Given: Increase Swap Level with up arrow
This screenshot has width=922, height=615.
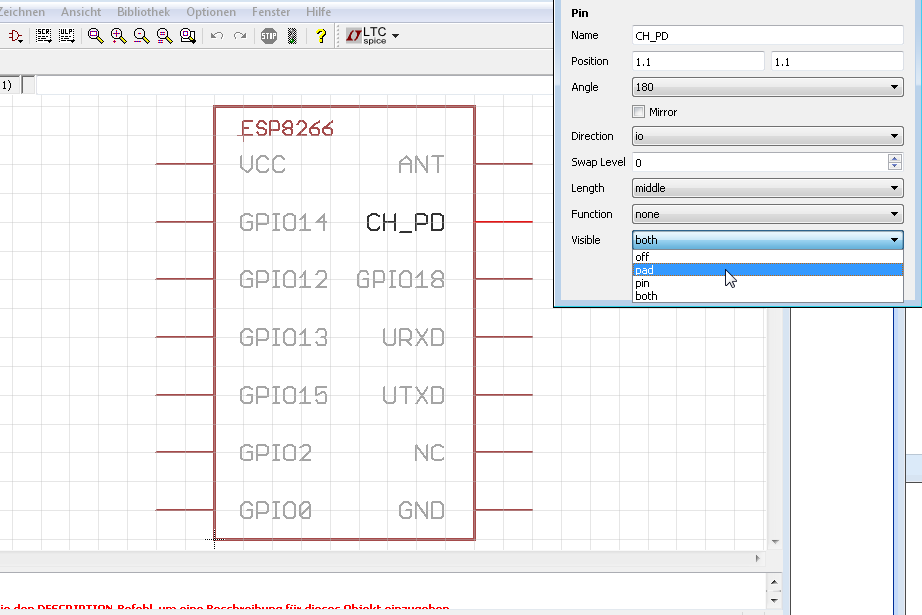Looking at the screenshot, I should coord(894,158).
